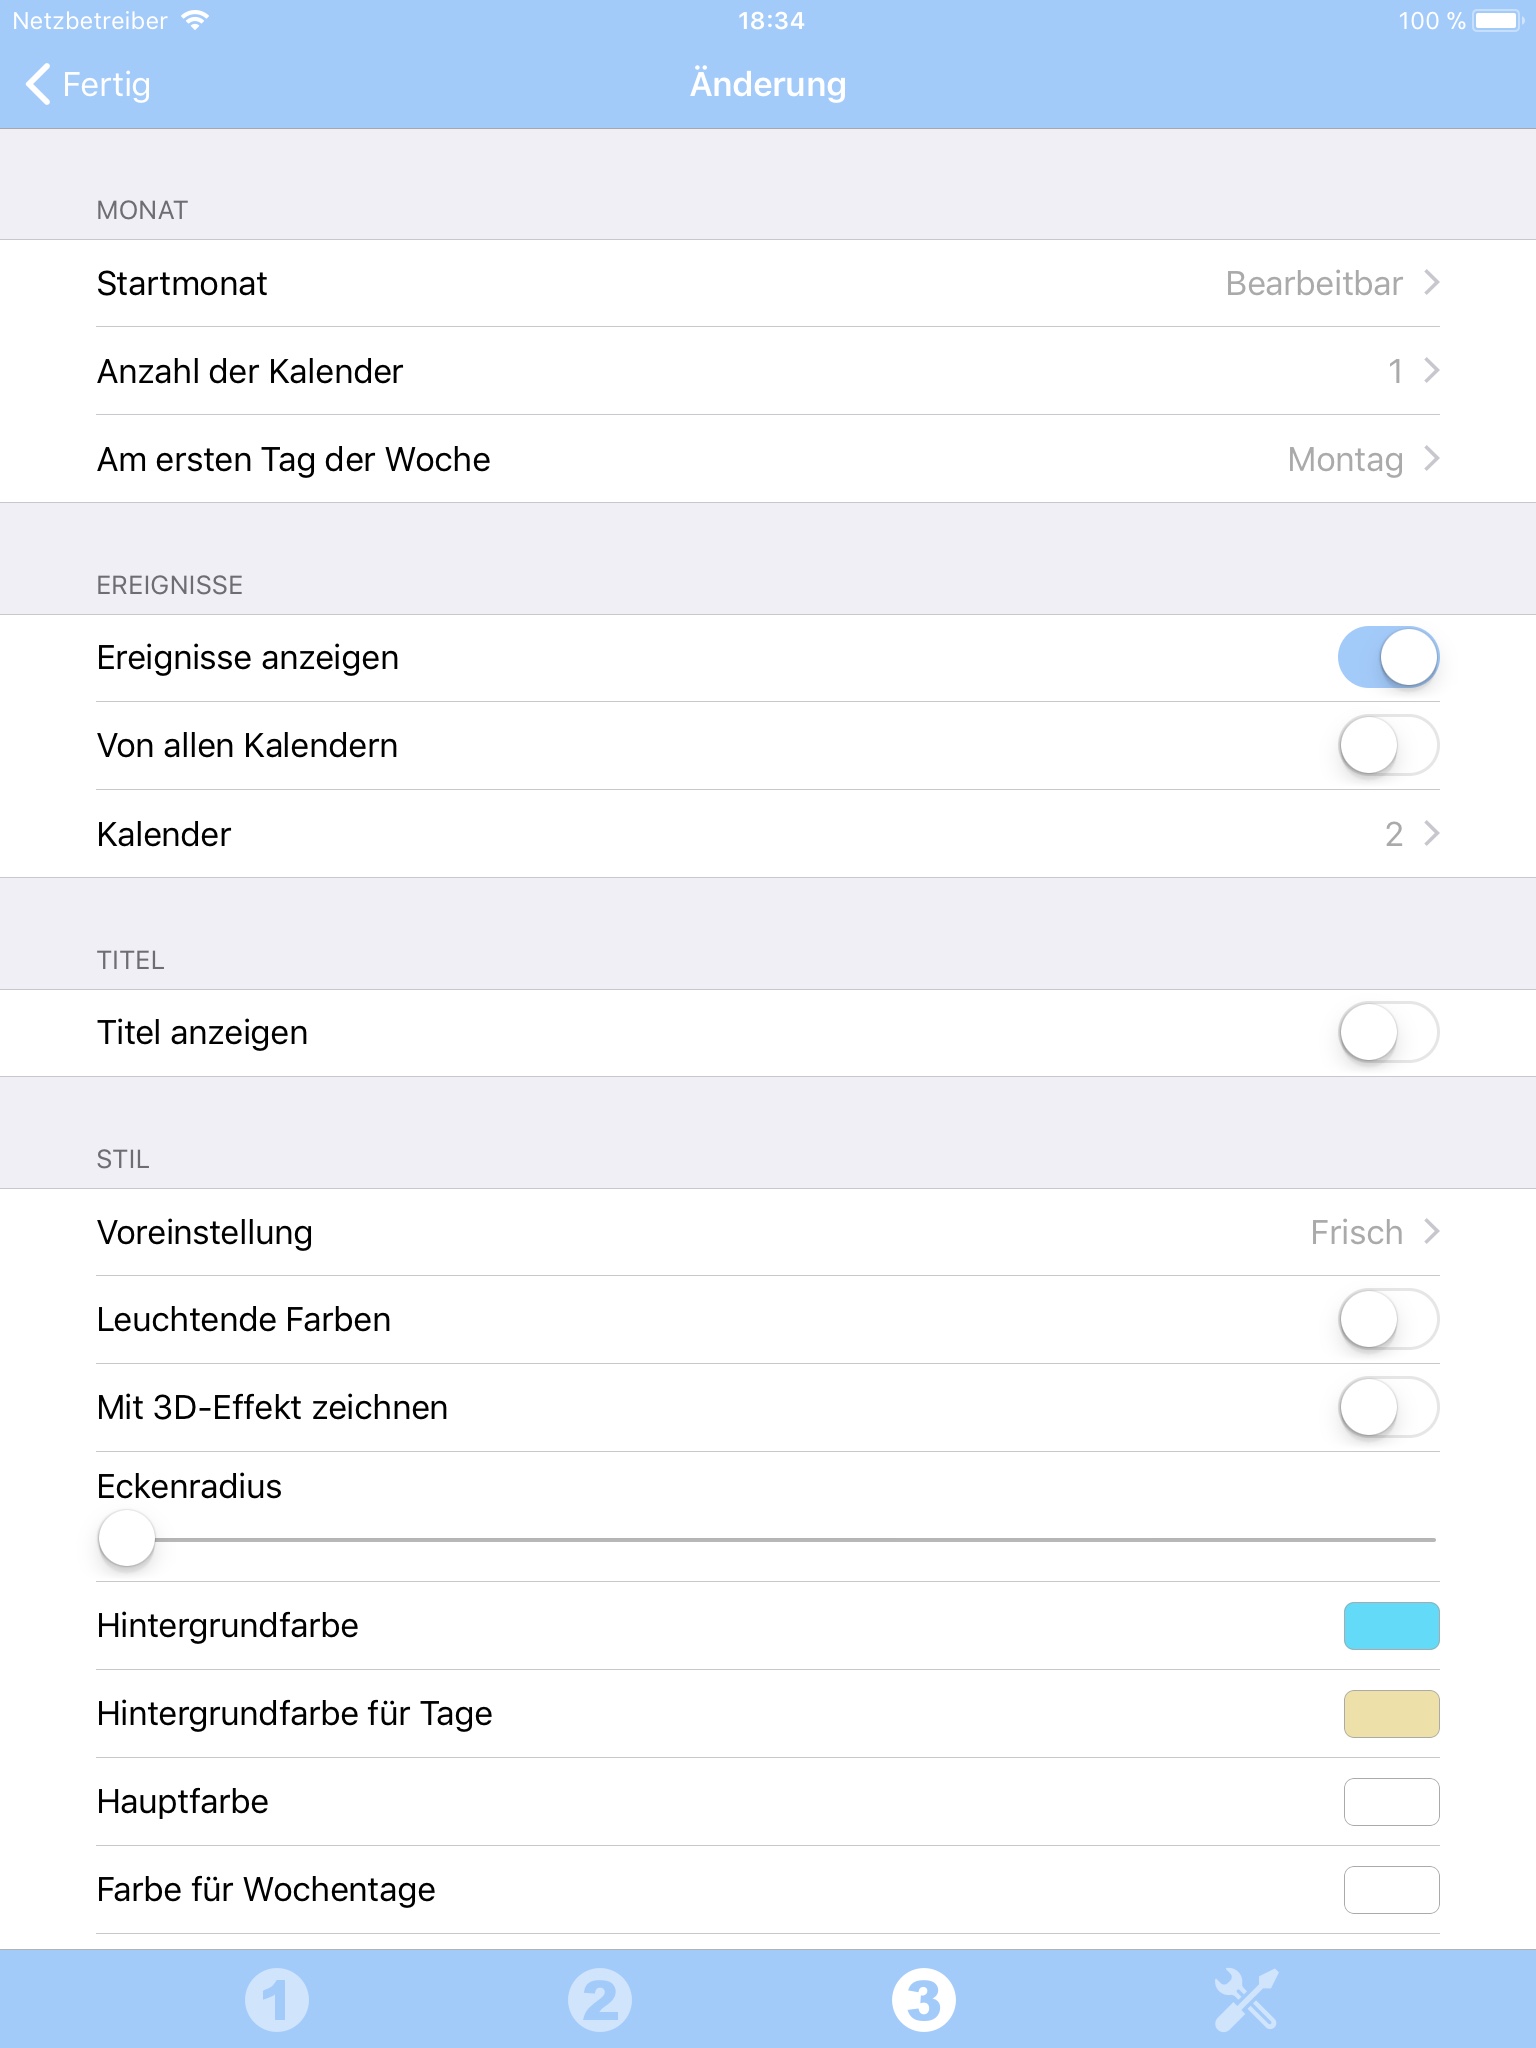
Task: Disable the Ereignisse anzeigen switch
Action: pyautogui.click(x=1388, y=658)
